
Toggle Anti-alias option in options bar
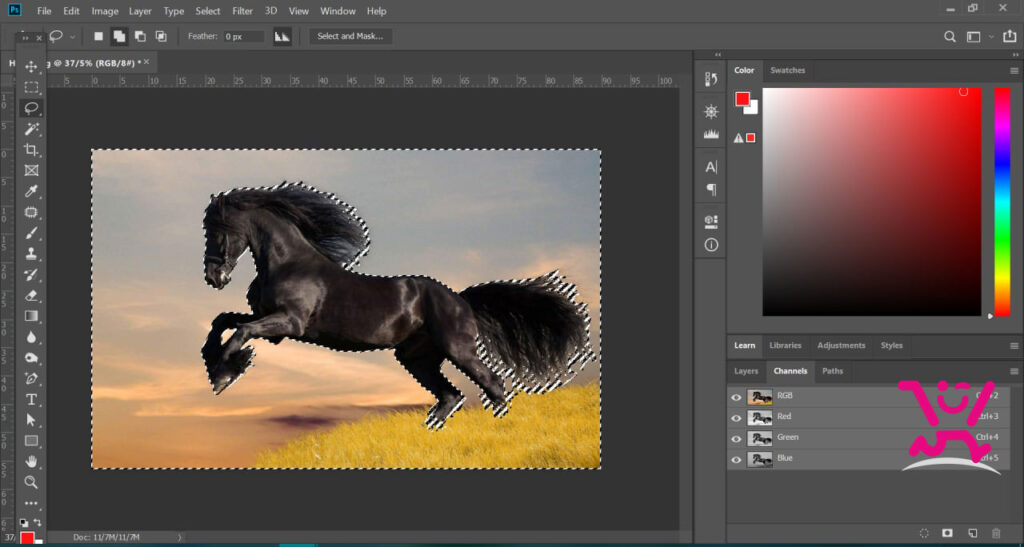coord(282,37)
